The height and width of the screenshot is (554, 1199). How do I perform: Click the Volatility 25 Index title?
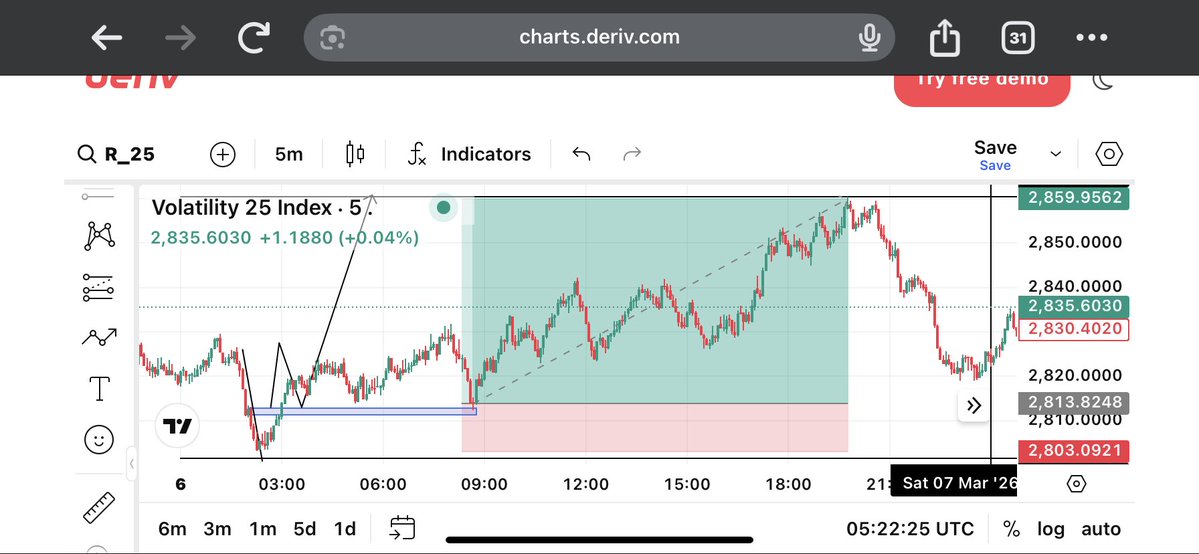click(x=264, y=207)
